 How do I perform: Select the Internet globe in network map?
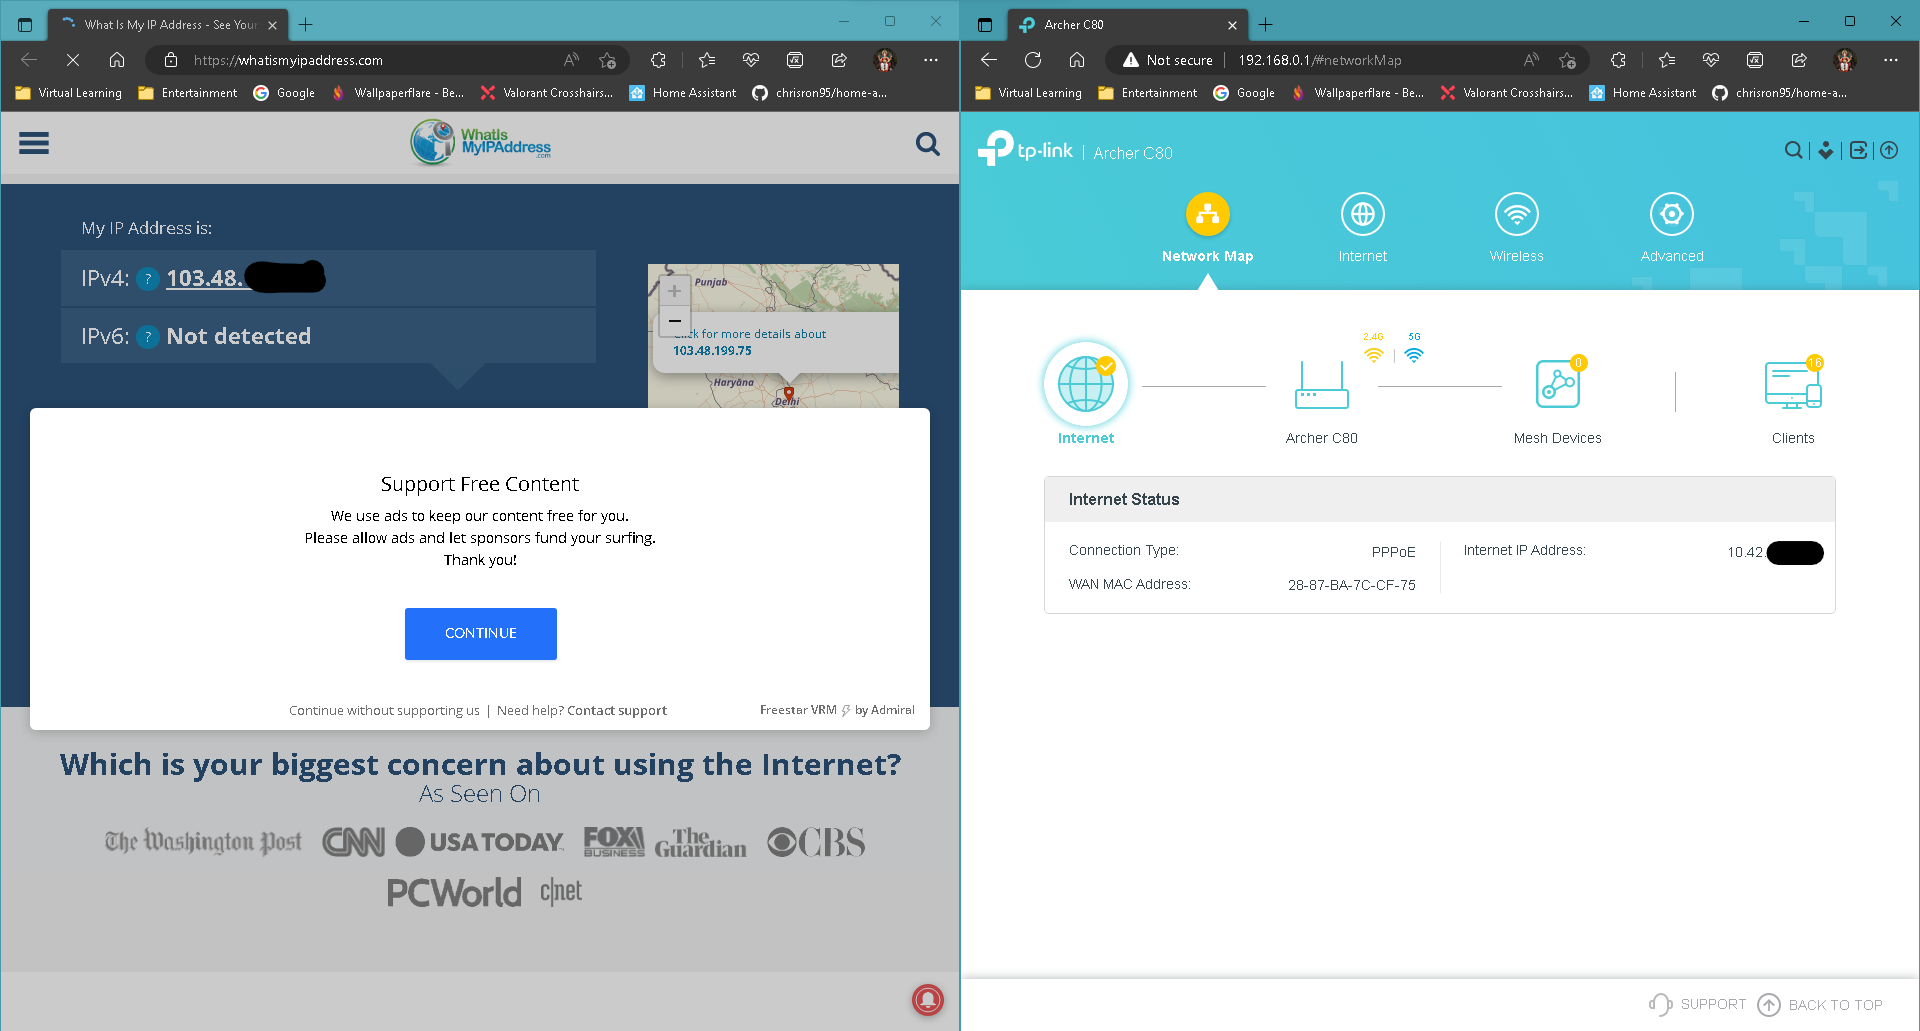click(x=1086, y=384)
